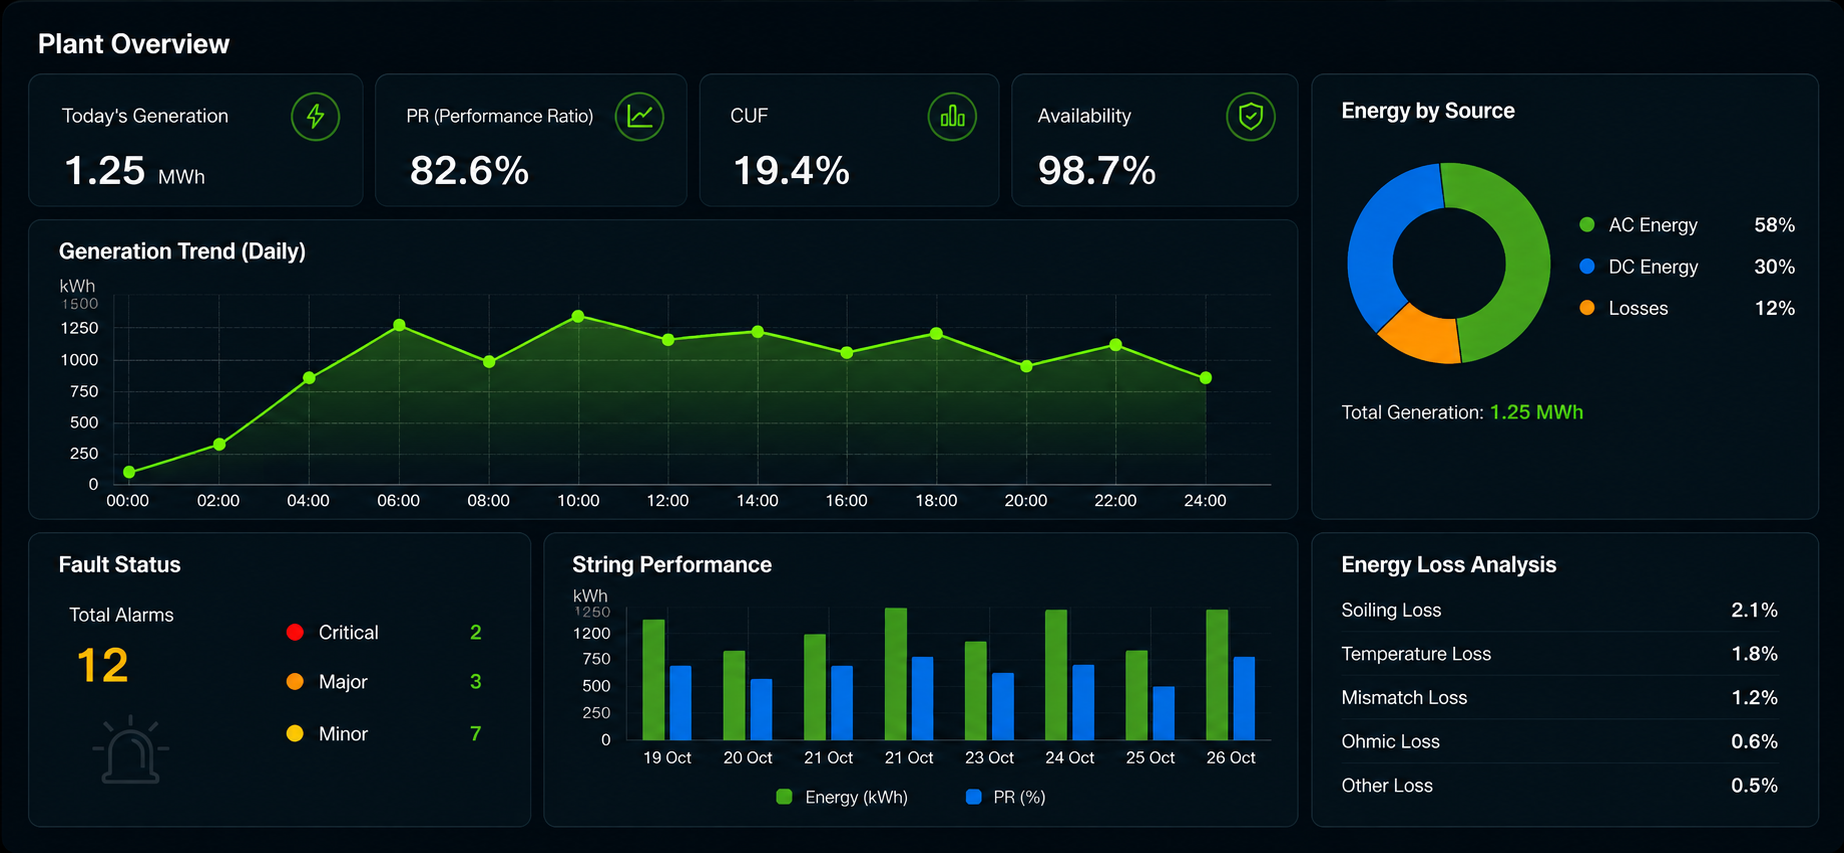1844x853 pixels.
Task: Click the blue PR bar for 26 Oct
Action: [1244, 698]
